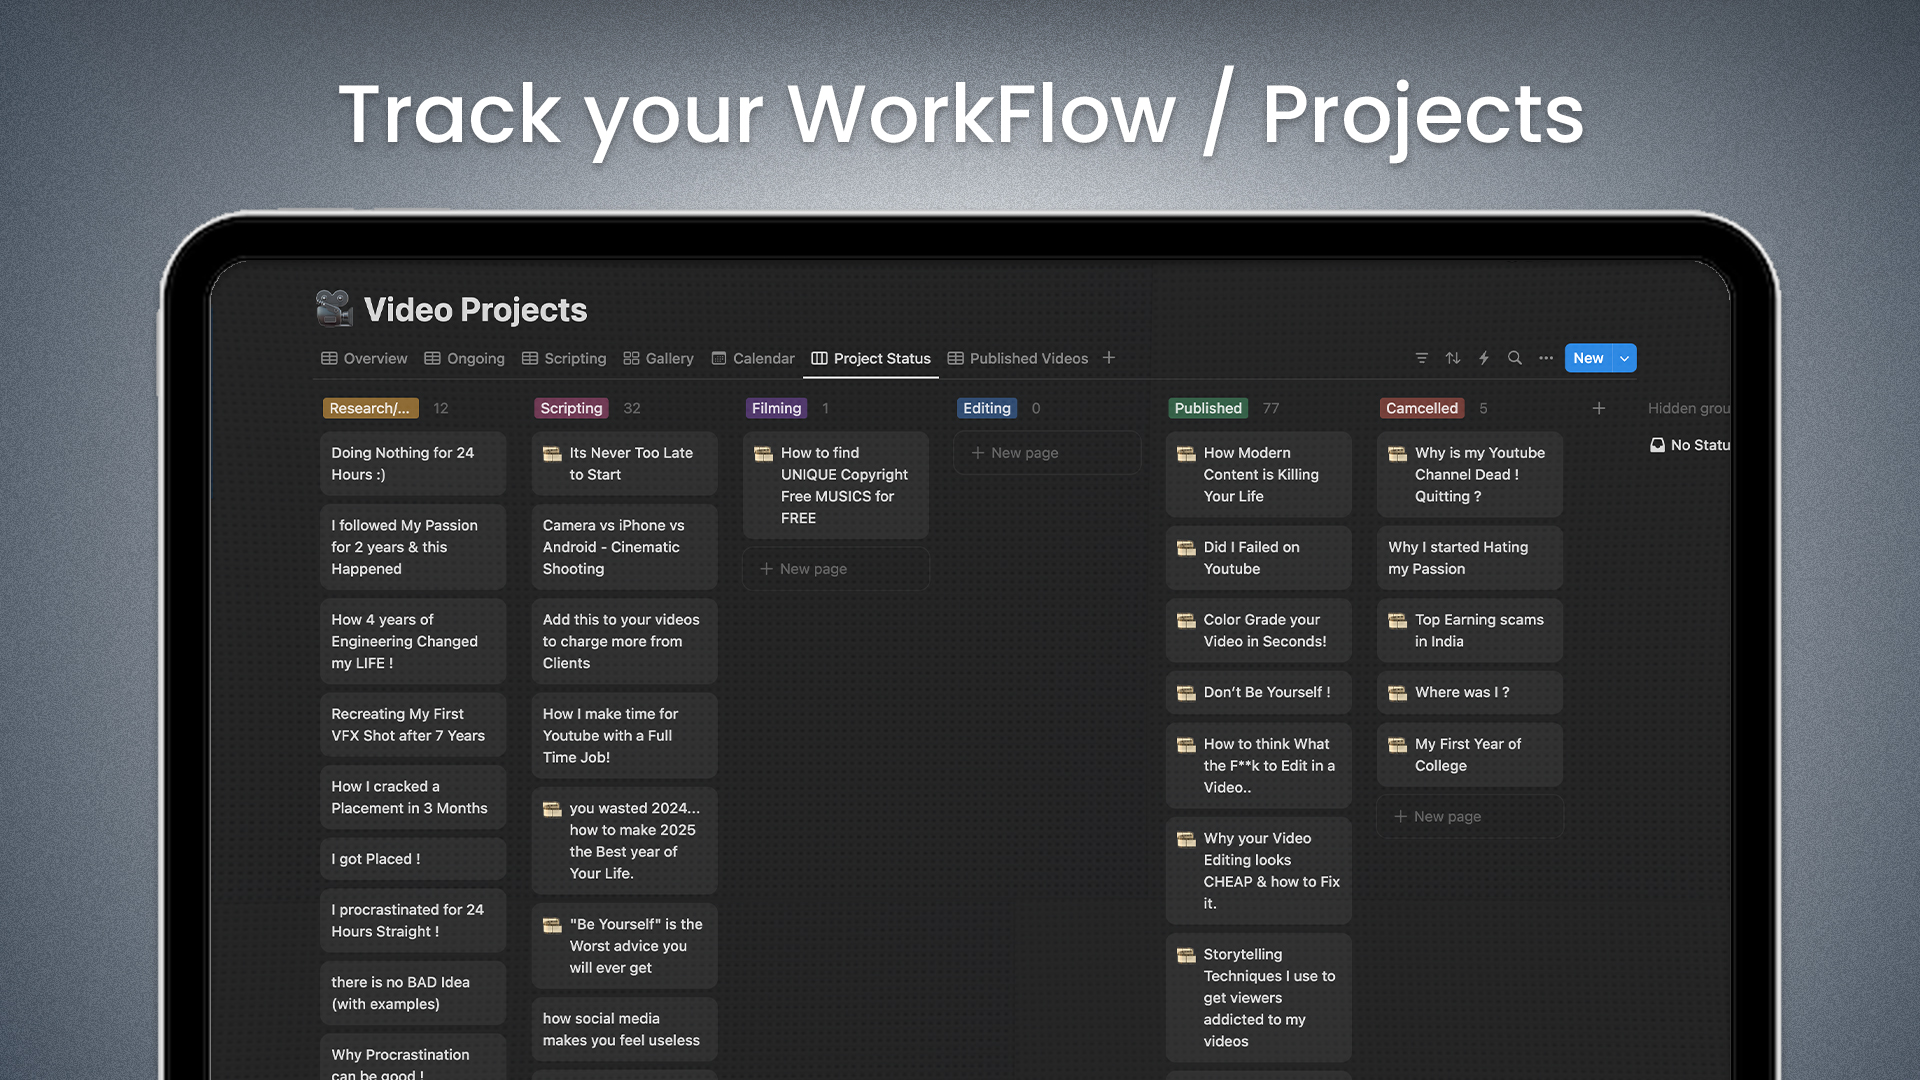This screenshot has width=1920, height=1080.
Task: Open 'Its Never Too Late to Start' card
Action: click(624, 464)
